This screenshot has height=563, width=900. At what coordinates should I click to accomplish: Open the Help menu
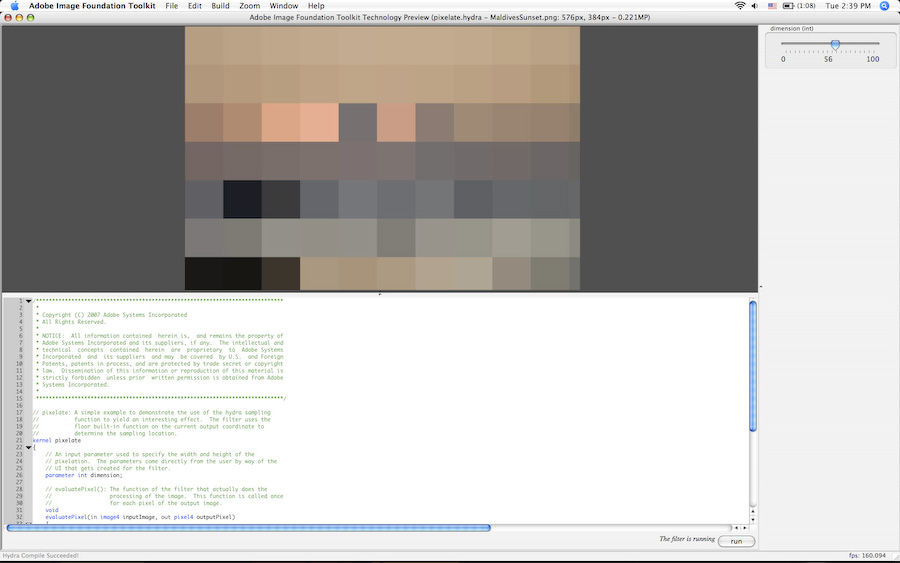(316, 6)
